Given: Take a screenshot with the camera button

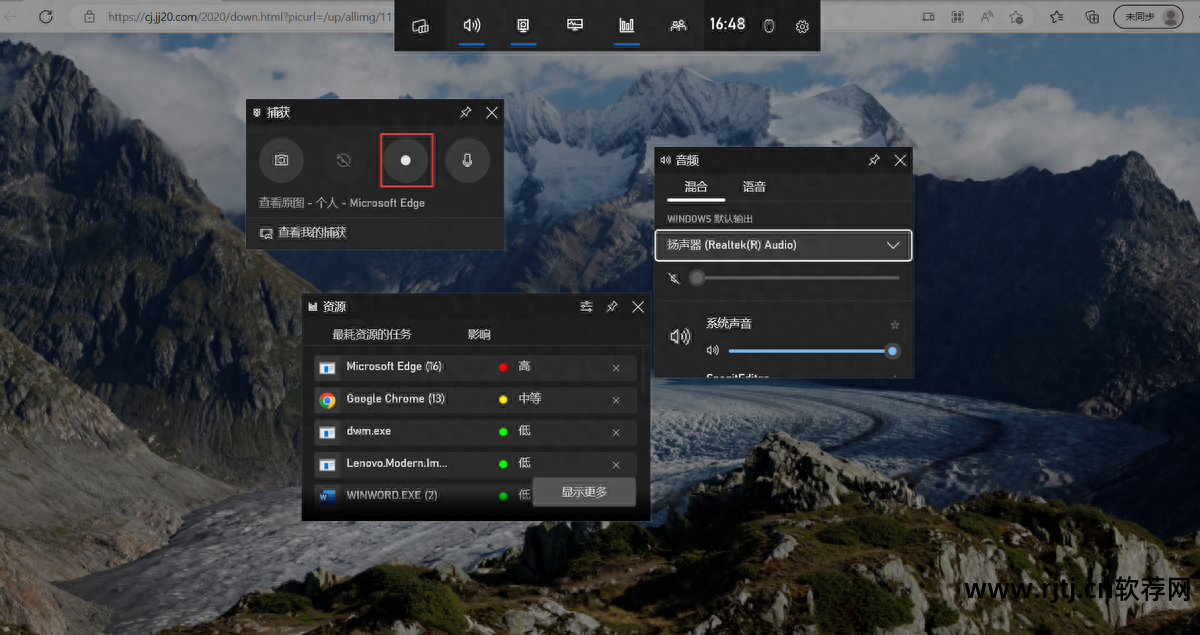Looking at the screenshot, I should (282, 160).
